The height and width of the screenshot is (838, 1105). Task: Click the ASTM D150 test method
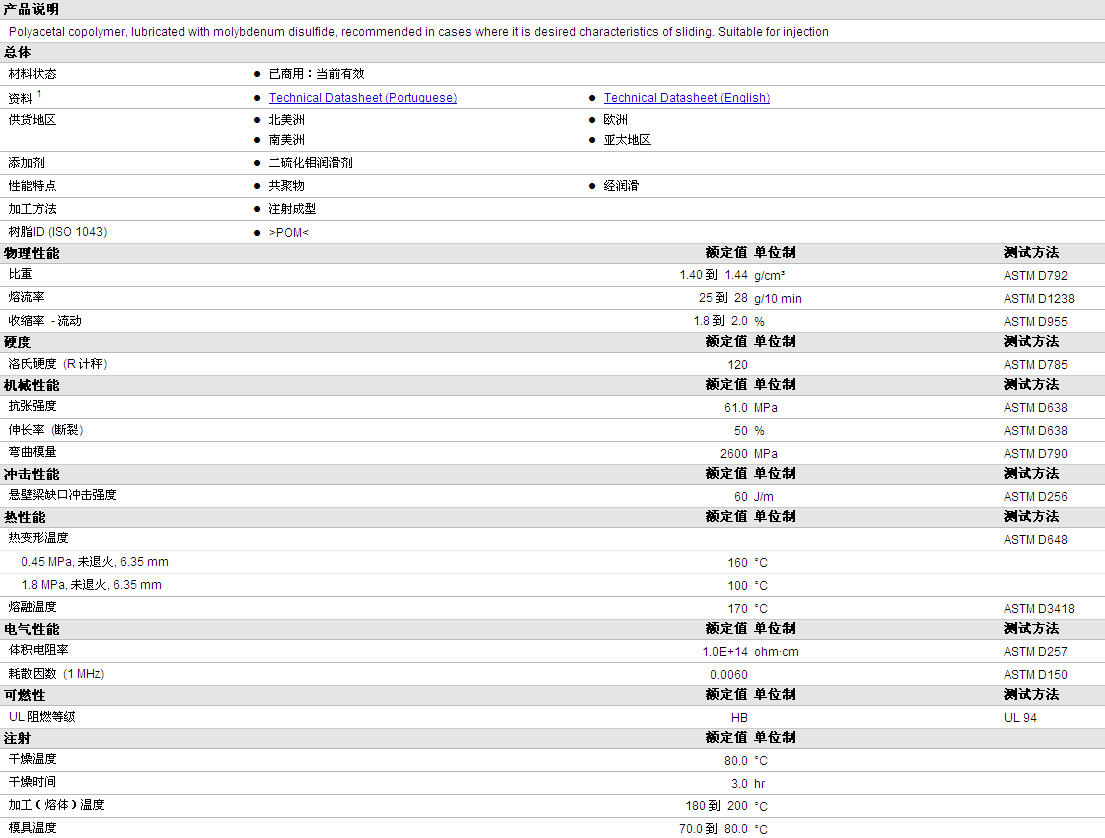(x=1035, y=675)
